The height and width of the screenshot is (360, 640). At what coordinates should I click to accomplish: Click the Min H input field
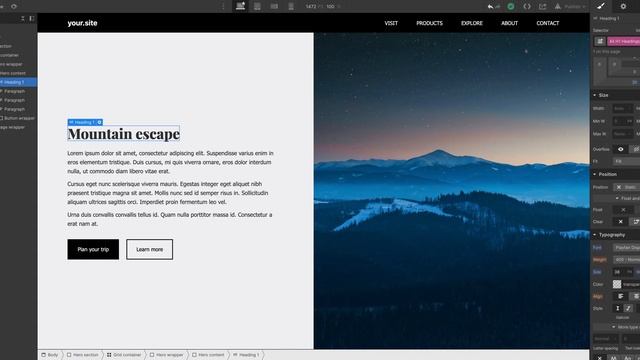tap(622, 121)
